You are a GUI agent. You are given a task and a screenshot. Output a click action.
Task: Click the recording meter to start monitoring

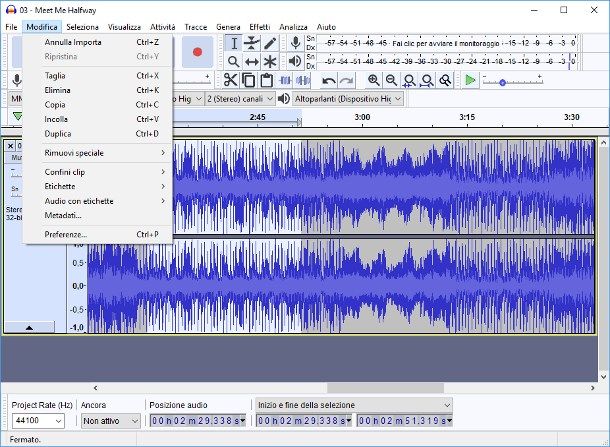click(446, 43)
